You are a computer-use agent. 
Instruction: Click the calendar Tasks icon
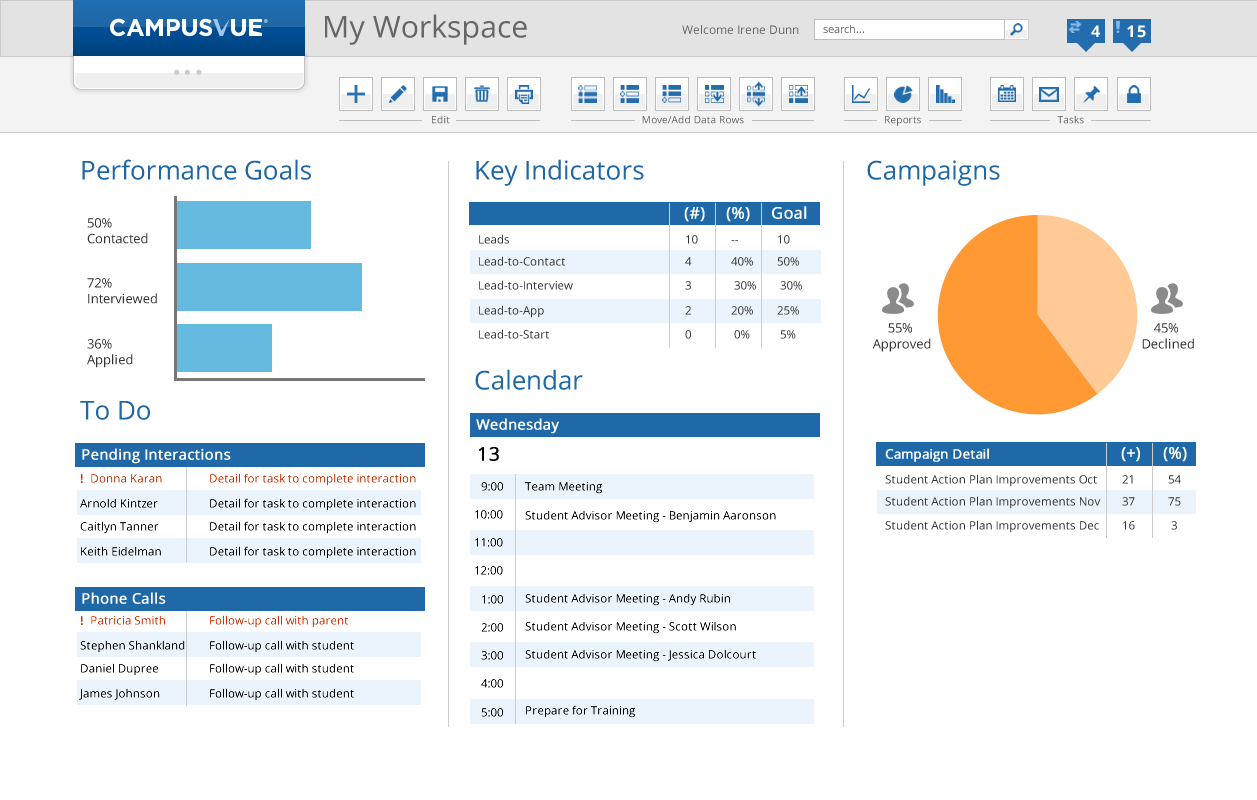[1007, 94]
